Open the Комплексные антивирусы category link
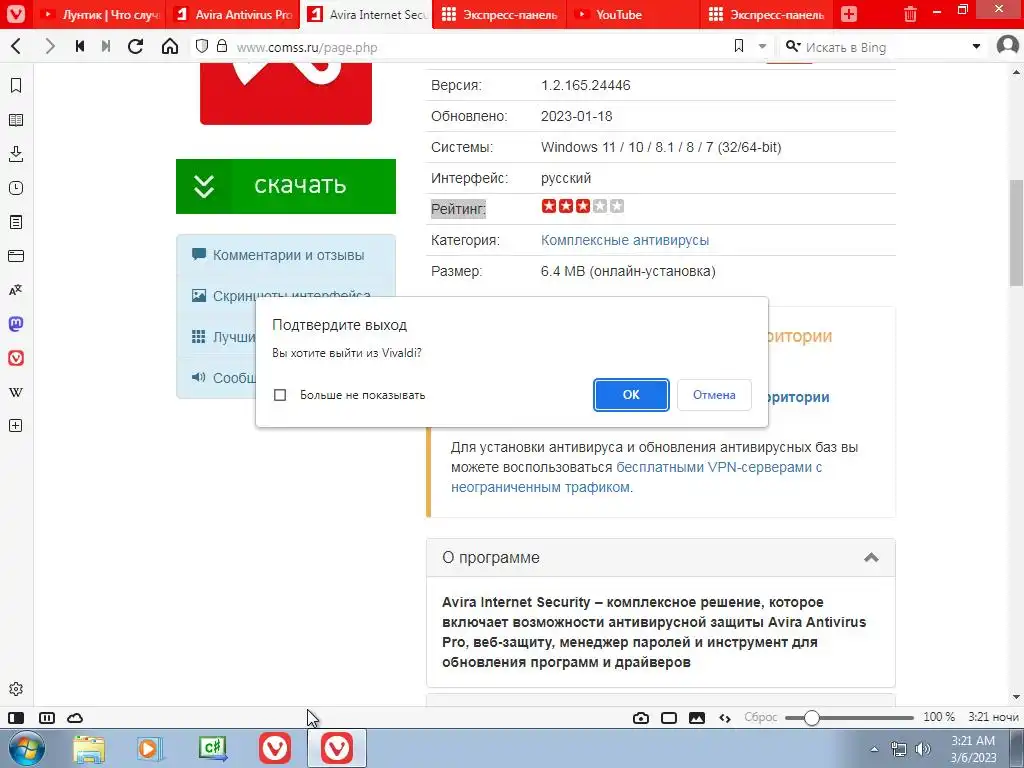 624,240
